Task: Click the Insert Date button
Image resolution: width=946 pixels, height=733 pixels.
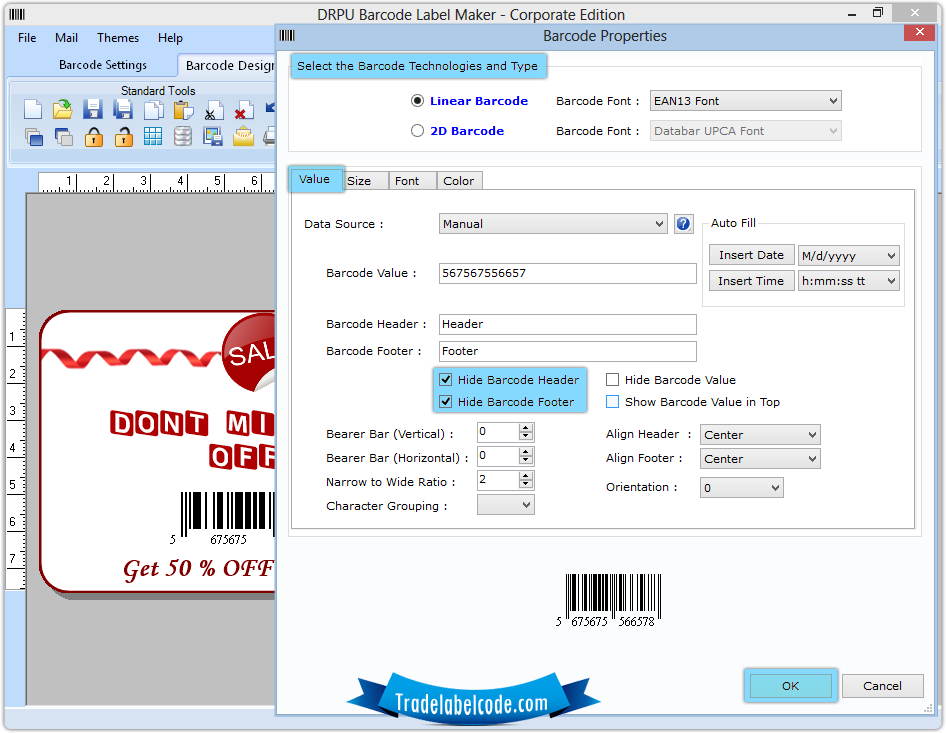Action: pyautogui.click(x=751, y=255)
